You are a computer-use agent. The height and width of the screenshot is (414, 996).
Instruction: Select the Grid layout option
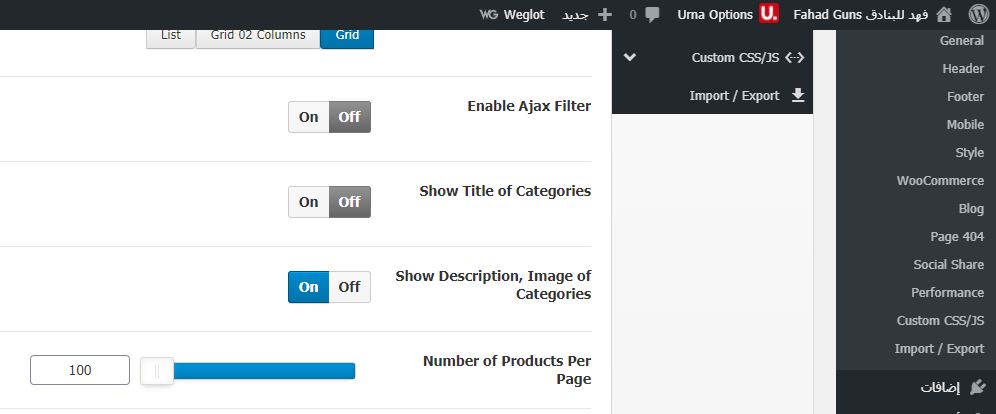[347, 36]
